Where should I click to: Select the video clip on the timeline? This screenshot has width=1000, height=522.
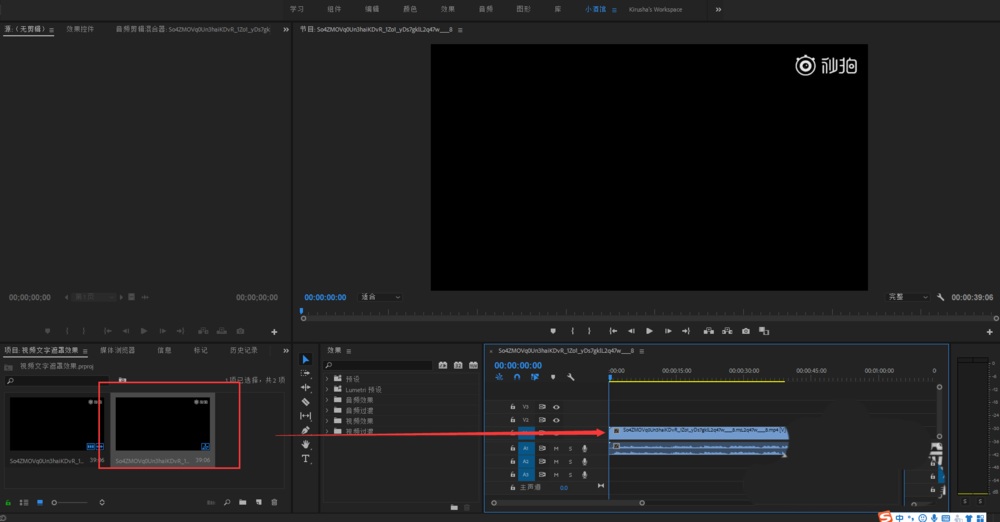(698, 431)
